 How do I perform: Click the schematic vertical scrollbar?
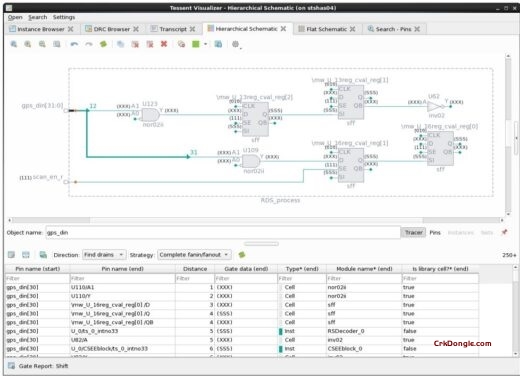[x=508, y=135]
